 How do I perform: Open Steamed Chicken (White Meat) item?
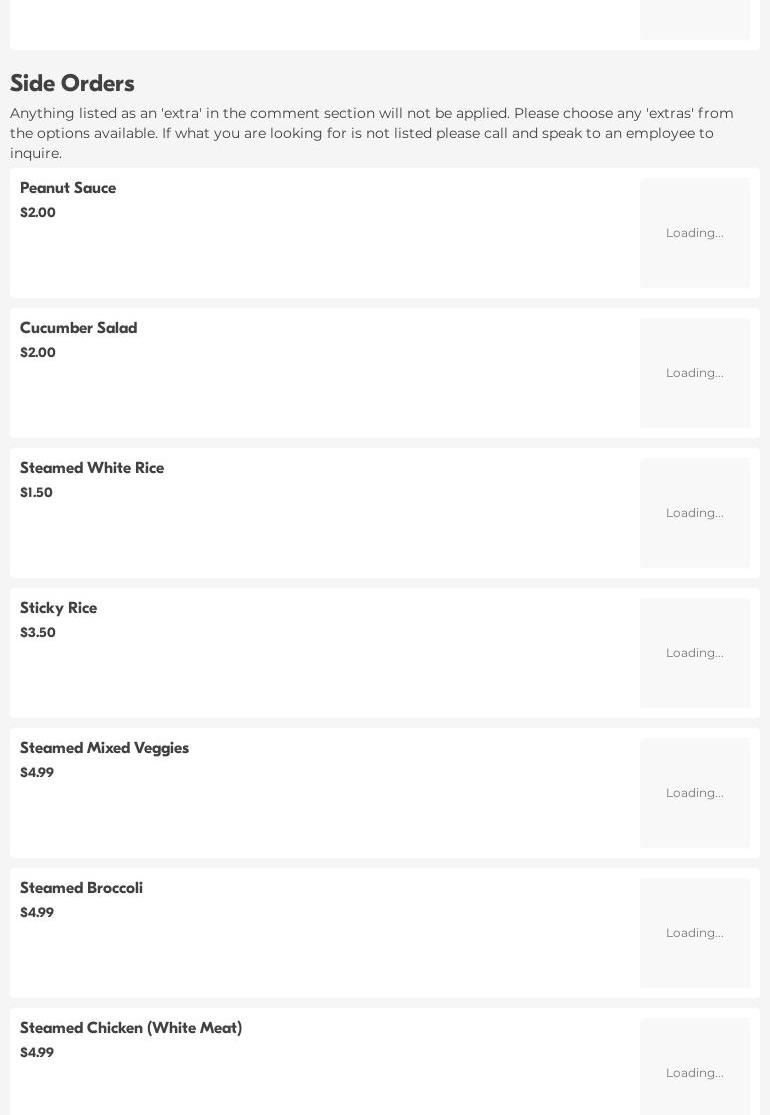(131, 1028)
